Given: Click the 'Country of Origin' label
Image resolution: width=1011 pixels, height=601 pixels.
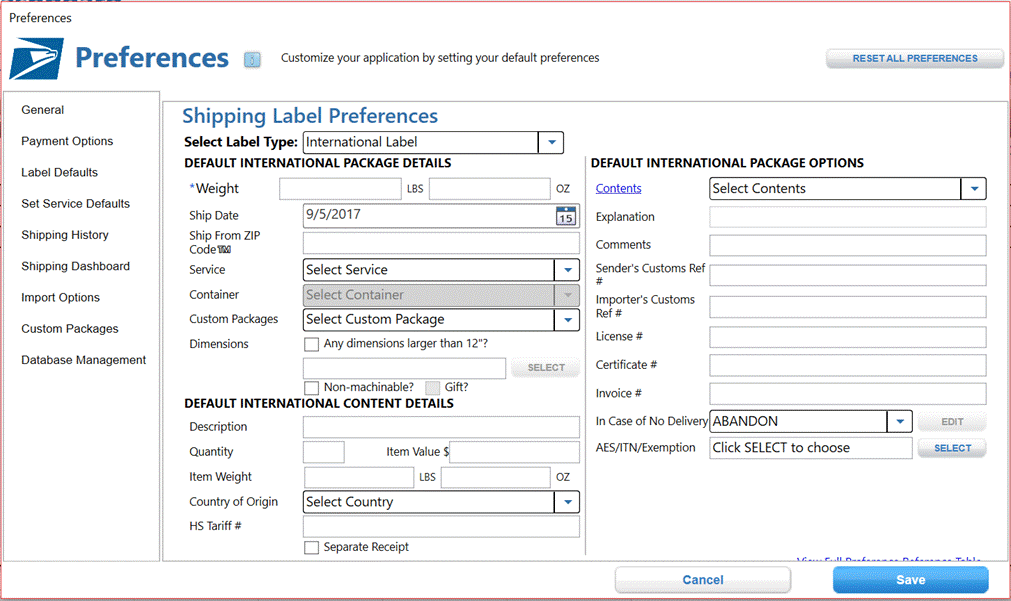Looking at the screenshot, I should tap(233, 502).
